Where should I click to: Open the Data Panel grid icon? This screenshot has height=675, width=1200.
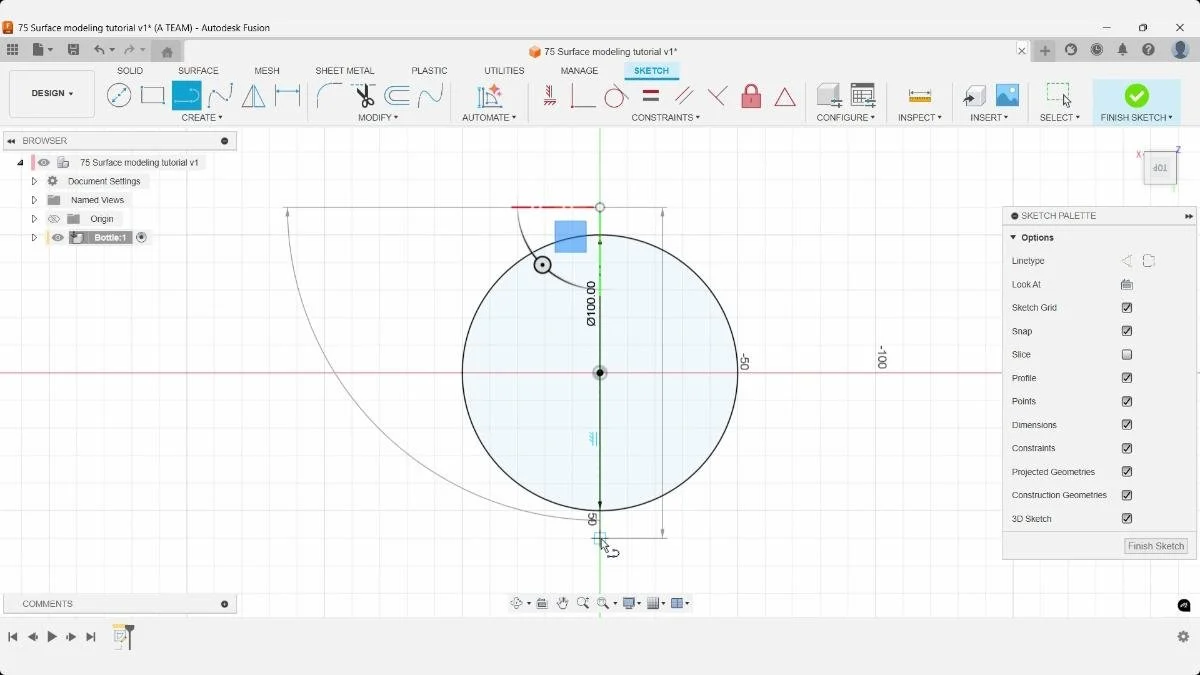point(12,50)
